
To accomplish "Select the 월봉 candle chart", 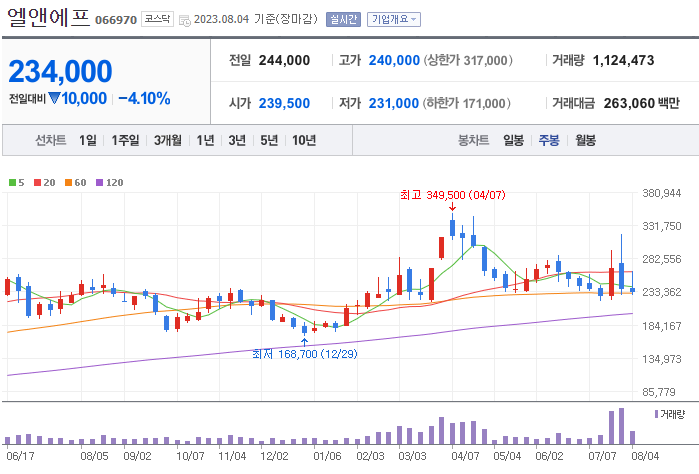I will pyautogui.click(x=585, y=140).
